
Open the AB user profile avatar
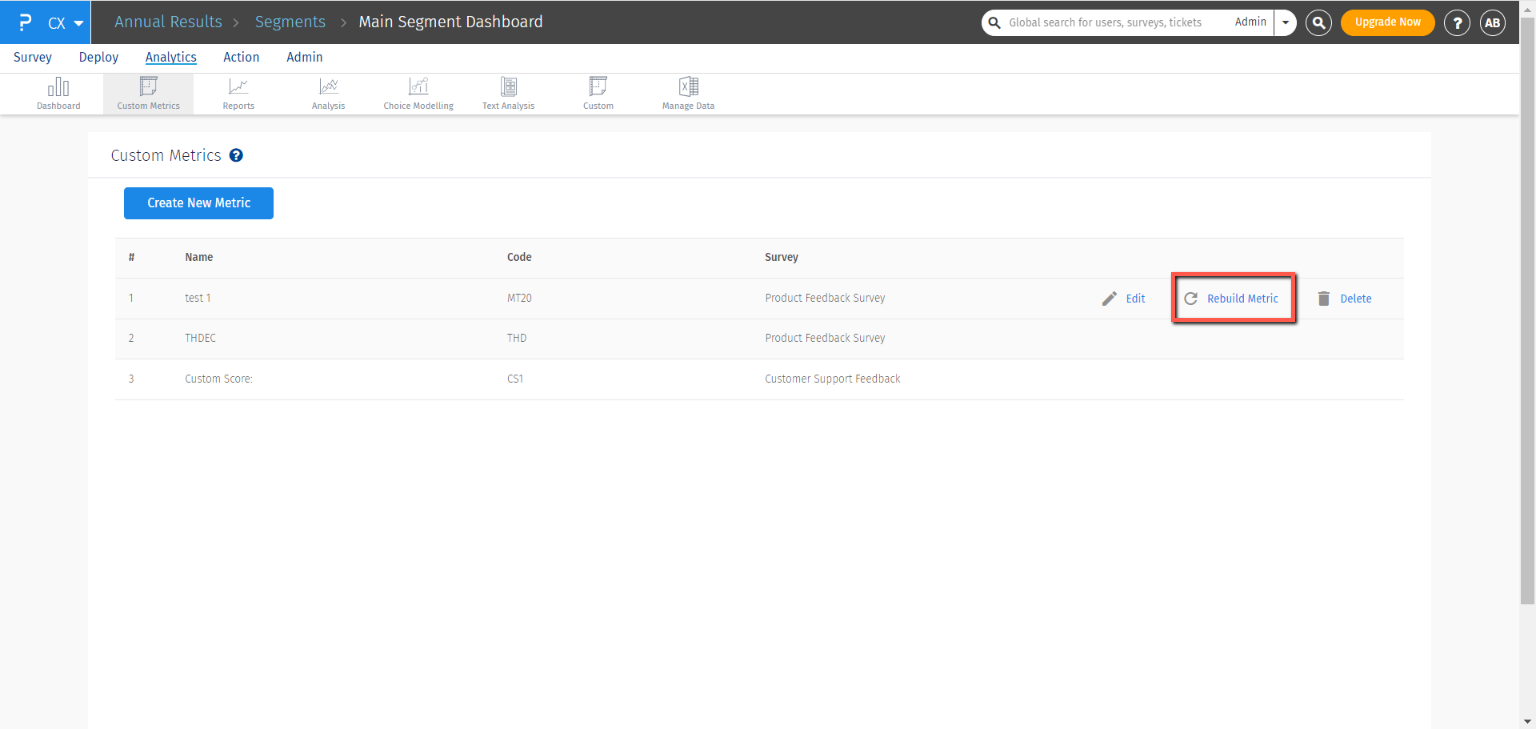[x=1492, y=22]
